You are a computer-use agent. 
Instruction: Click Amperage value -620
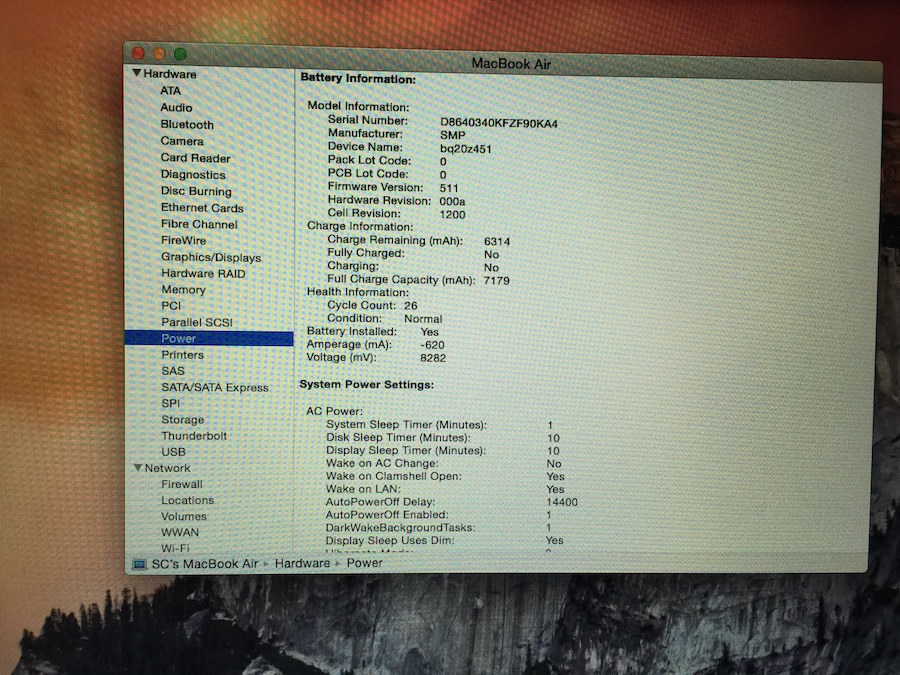click(x=432, y=345)
